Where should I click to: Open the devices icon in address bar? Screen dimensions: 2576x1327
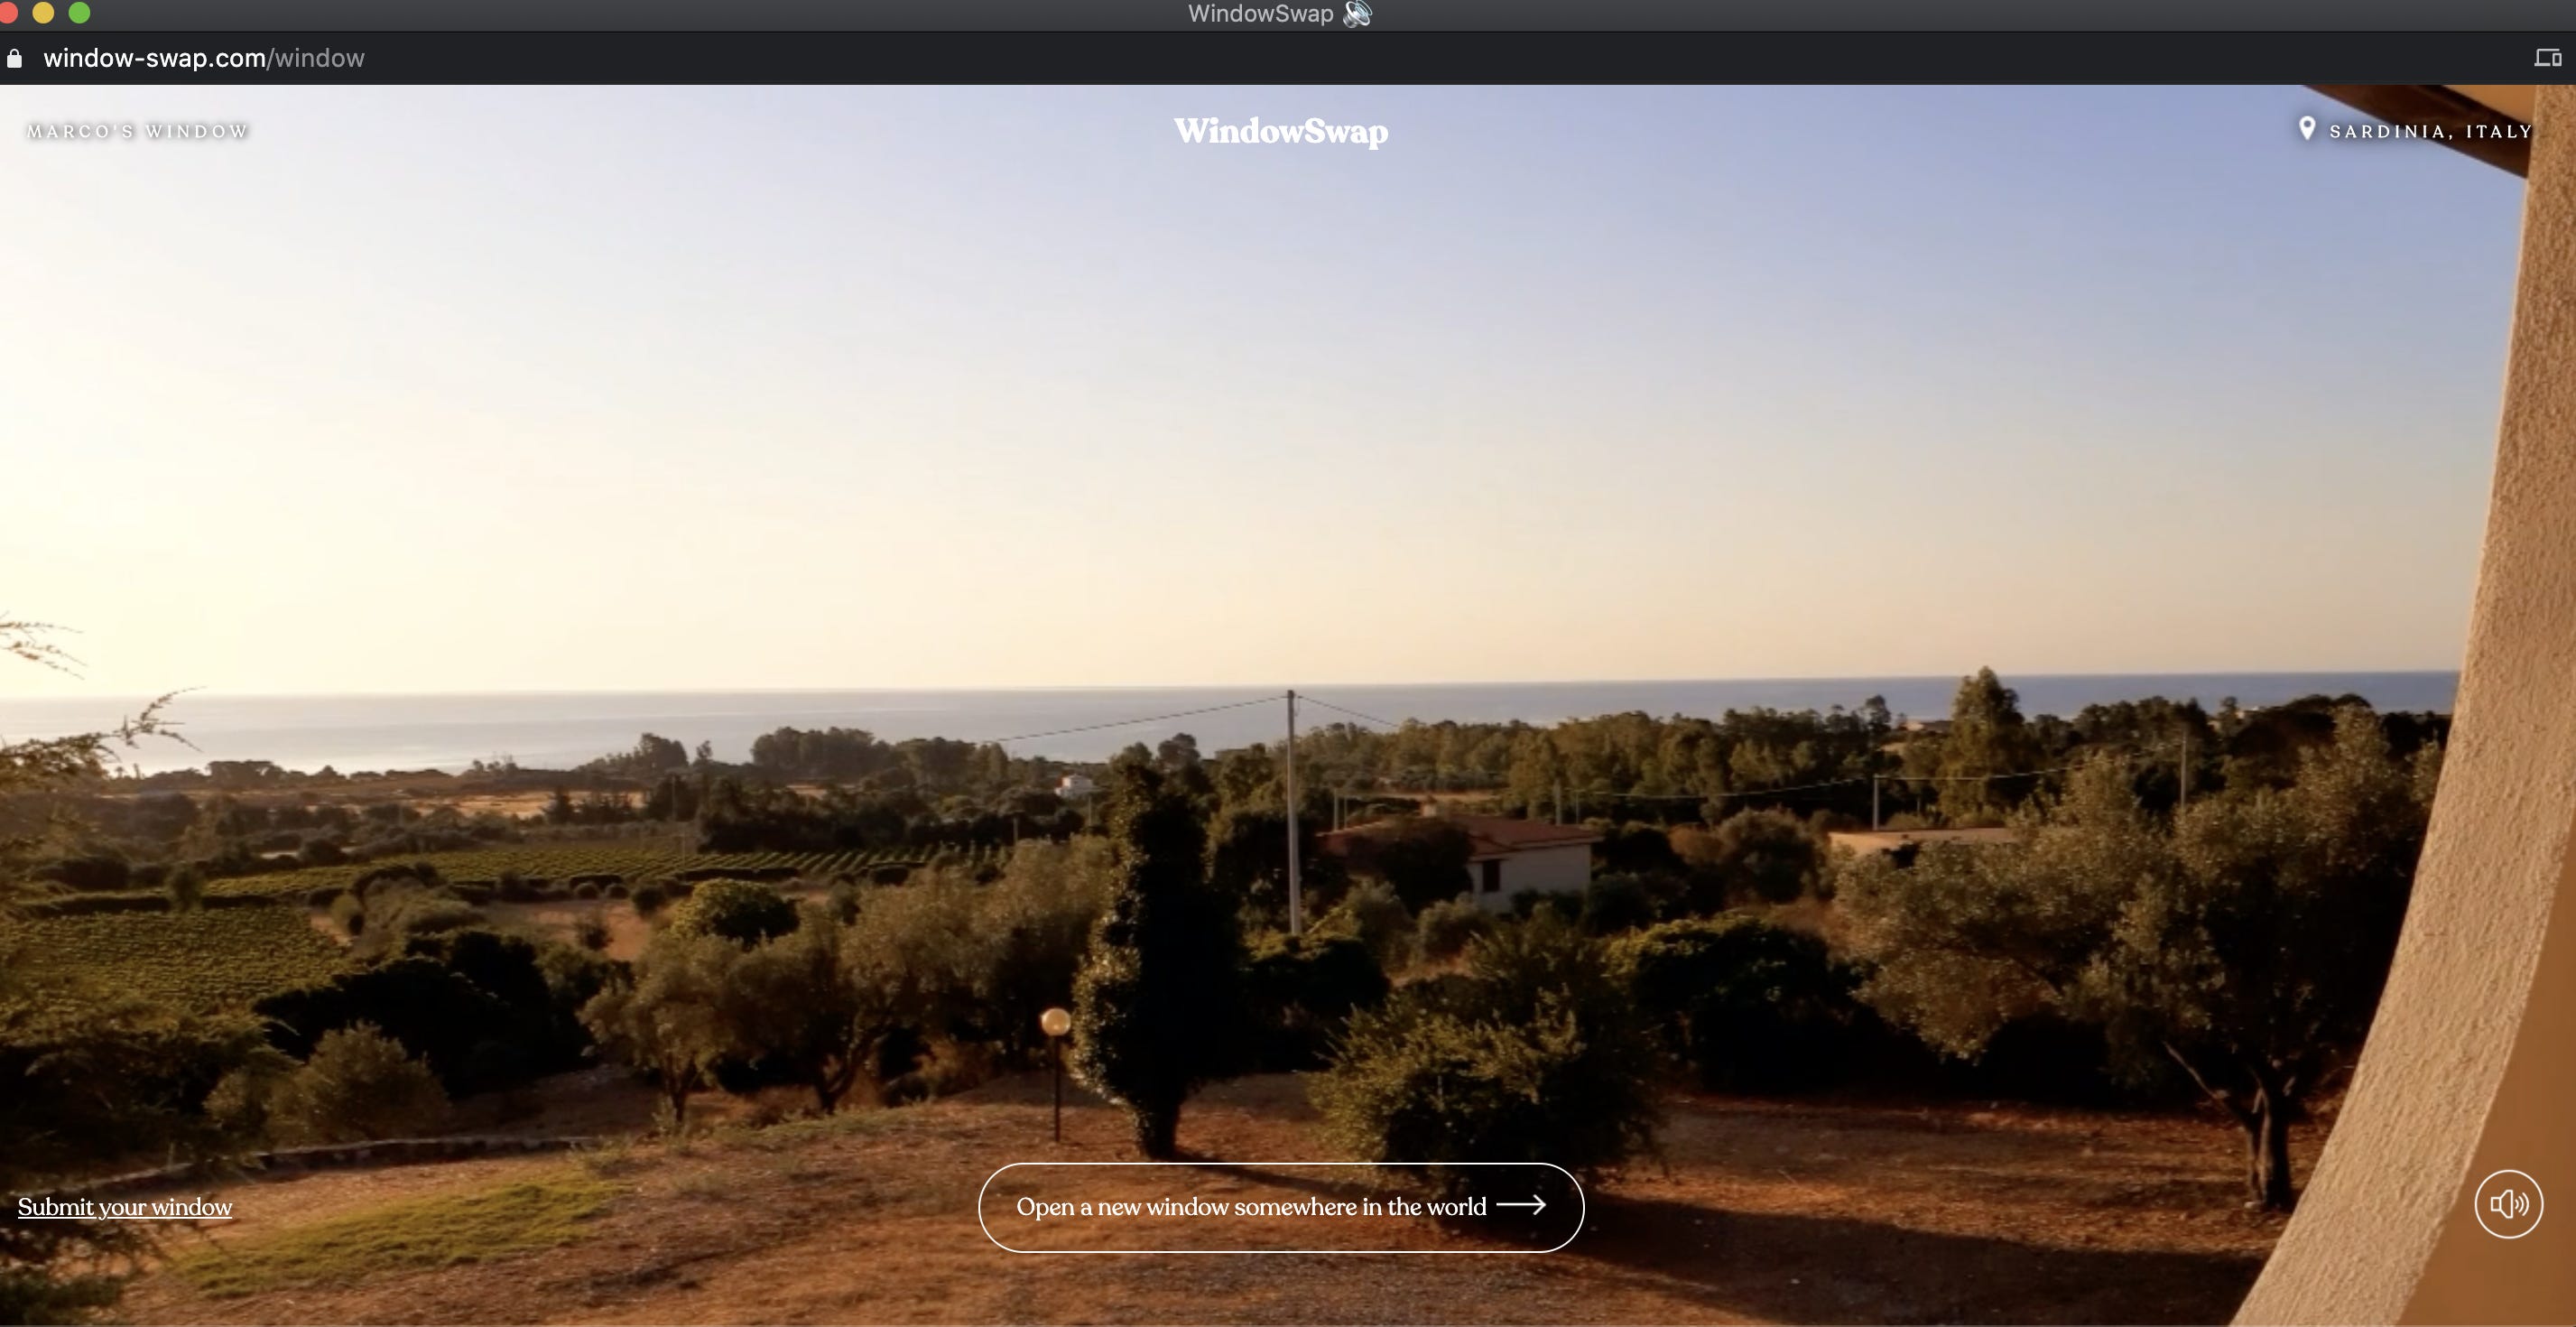click(2546, 58)
